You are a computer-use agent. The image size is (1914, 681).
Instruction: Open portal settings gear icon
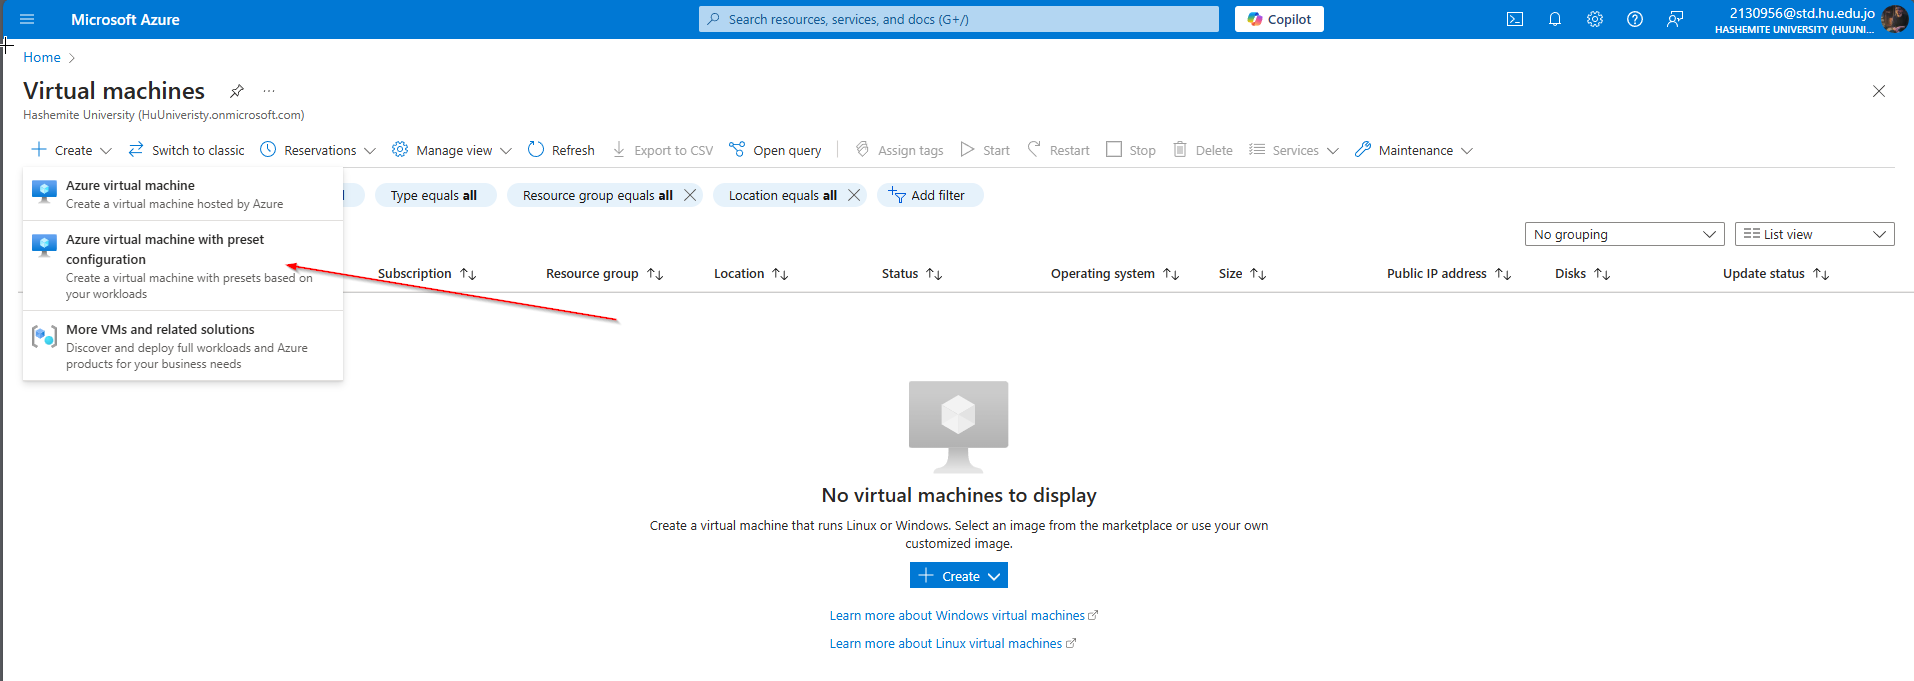coord(1595,19)
